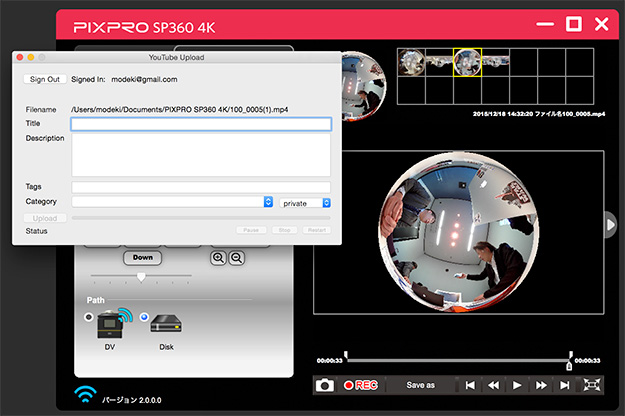Fast forward the video
Screen dimensions: 625x416
point(541,385)
